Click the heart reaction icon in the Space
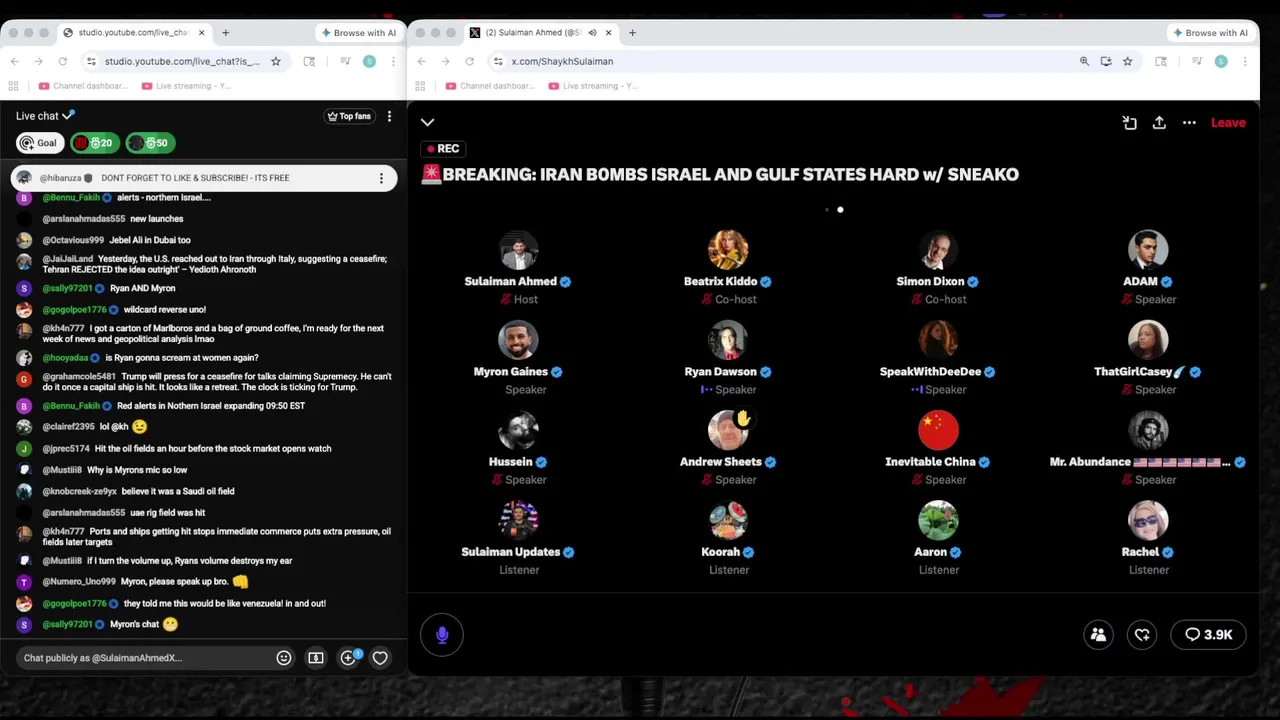Image resolution: width=1280 pixels, height=720 pixels. click(x=1142, y=635)
